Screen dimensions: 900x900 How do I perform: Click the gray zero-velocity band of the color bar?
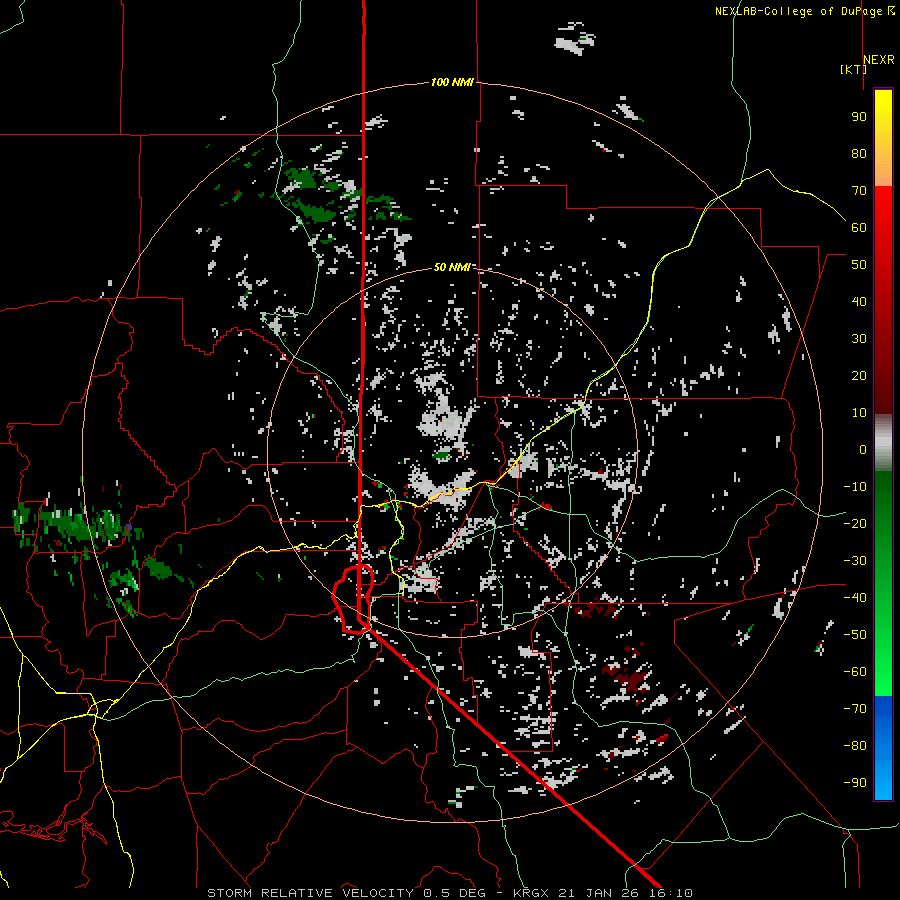pyautogui.click(x=883, y=443)
